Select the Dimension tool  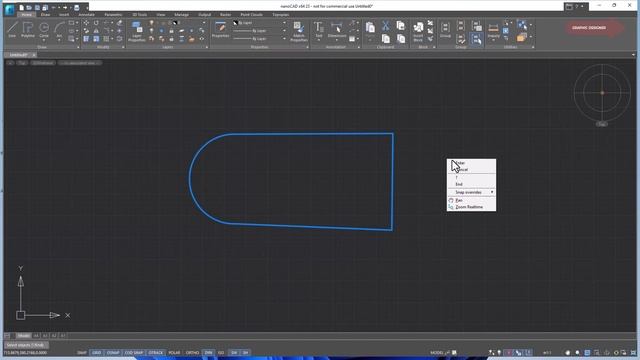pyautogui.click(x=337, y=29)
